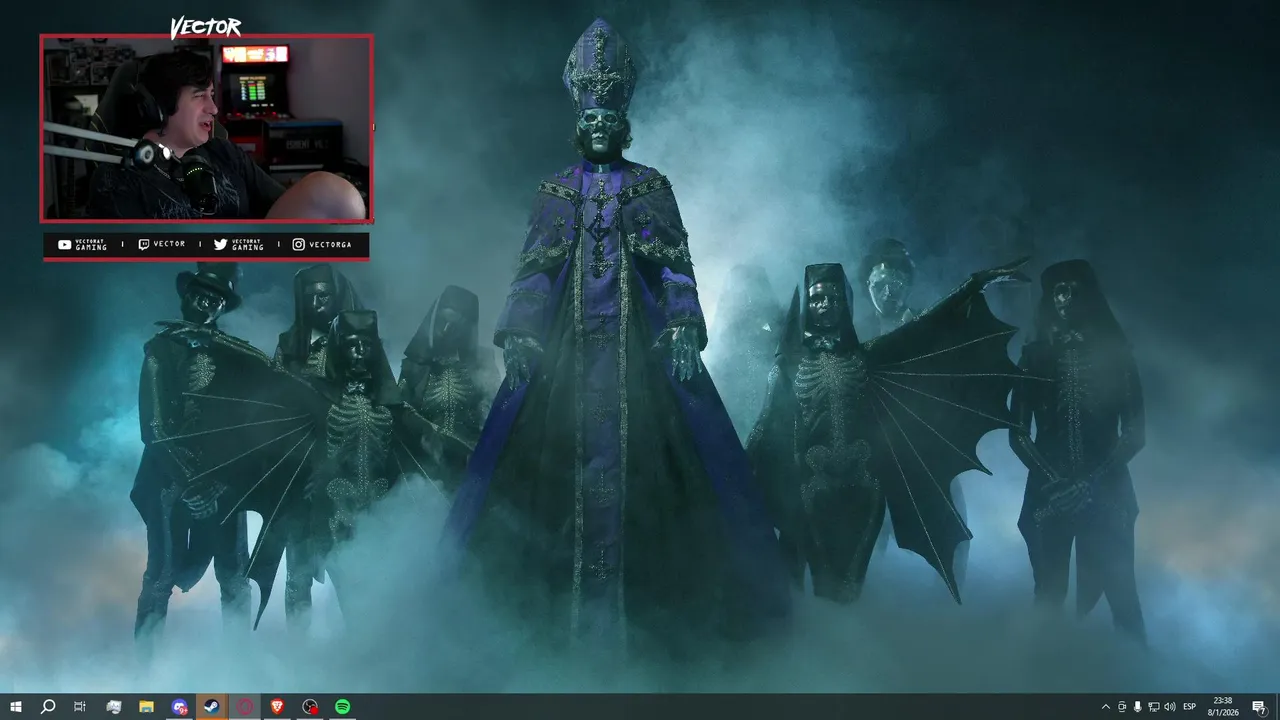Open the notification center with 7 alerts
The width and height of the screenshot is (1280, 720).
(1259, 706)
